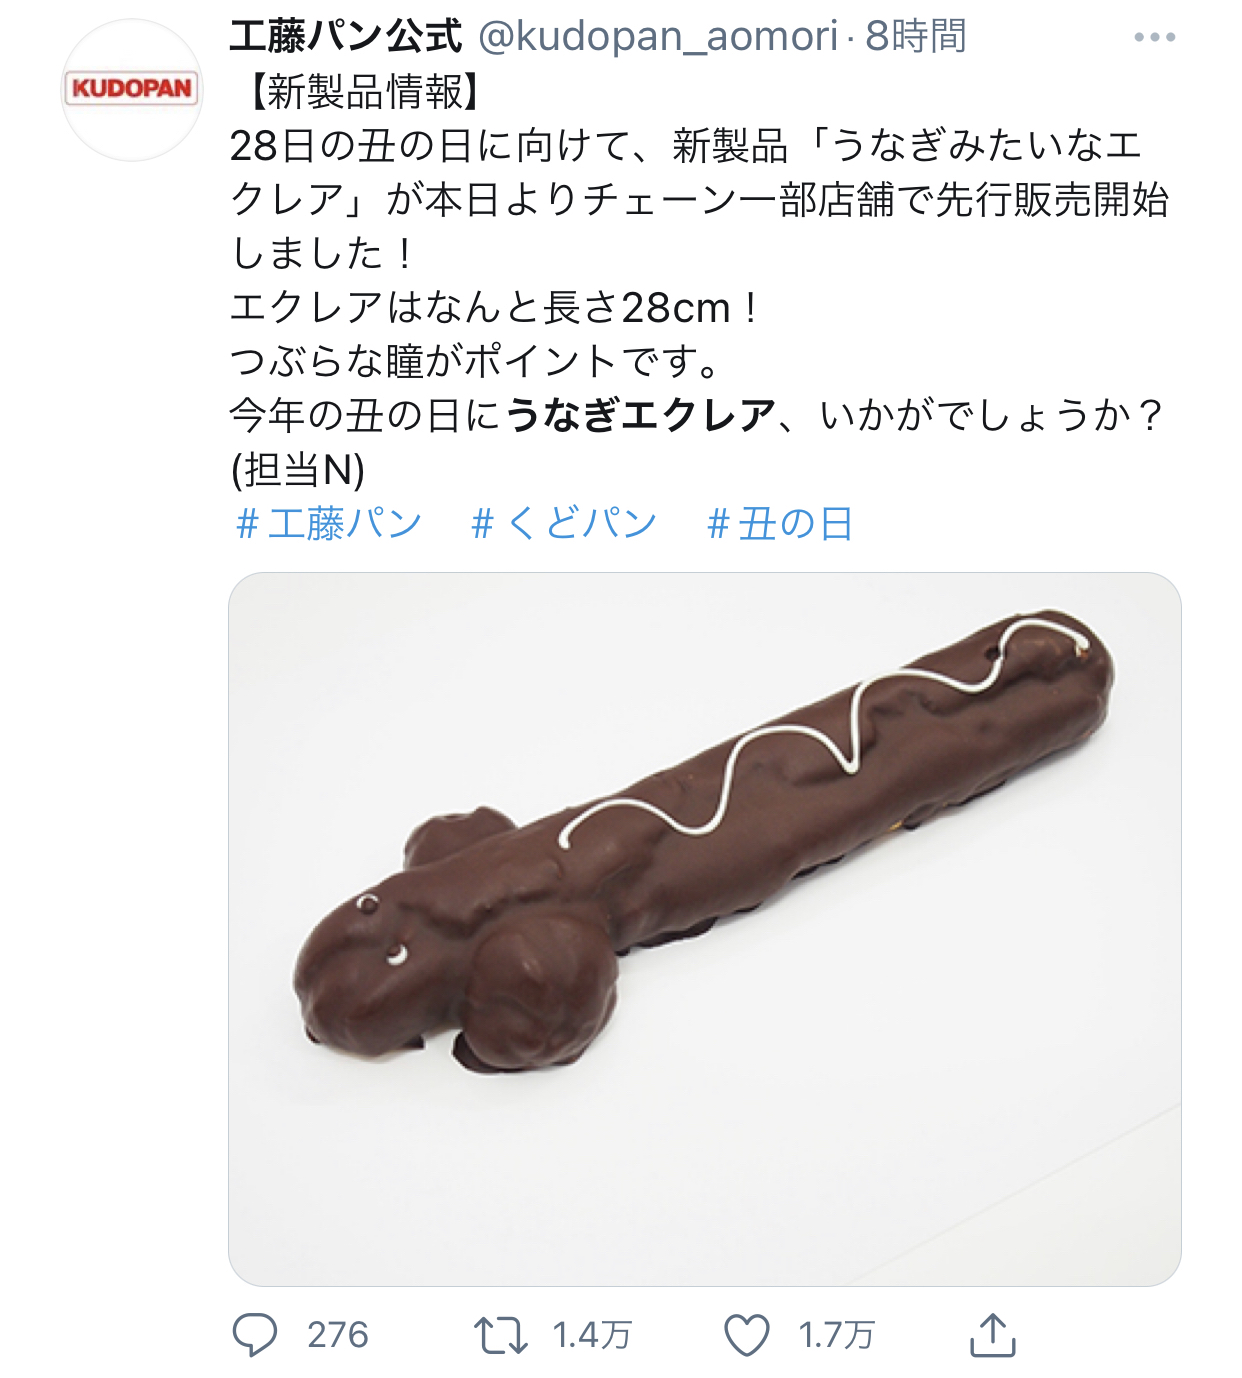View the 1.7万 likes count
This screenshot has width=1242, height=1378.
(836, 1336)
